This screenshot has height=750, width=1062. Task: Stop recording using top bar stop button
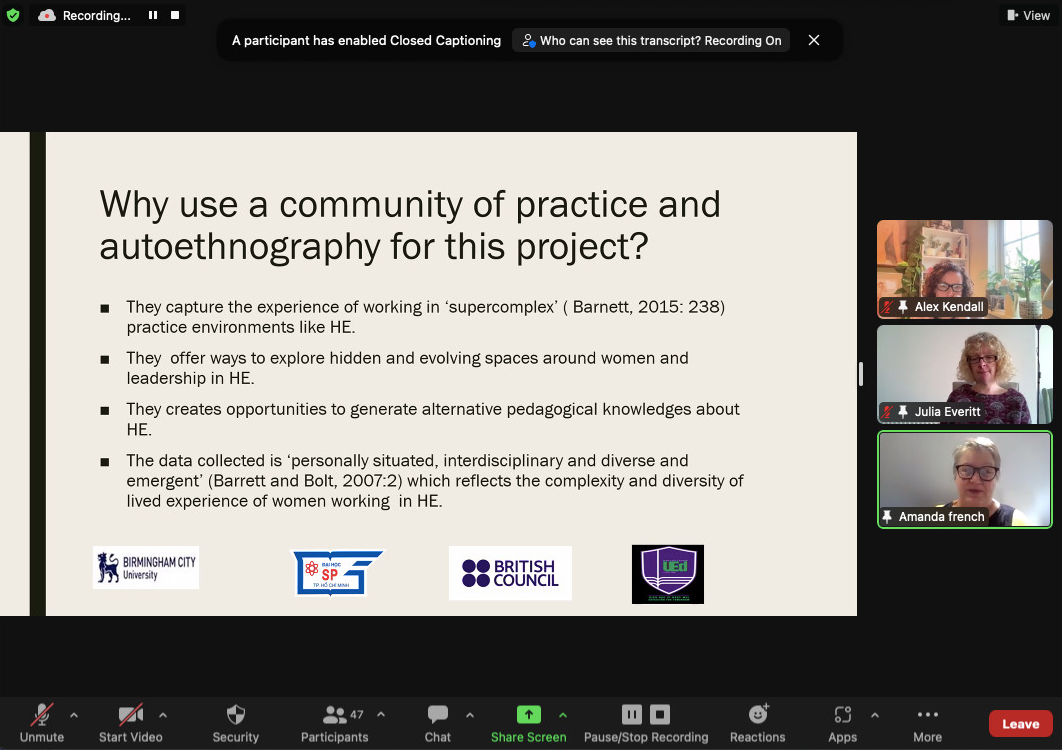tap(175, 15)
